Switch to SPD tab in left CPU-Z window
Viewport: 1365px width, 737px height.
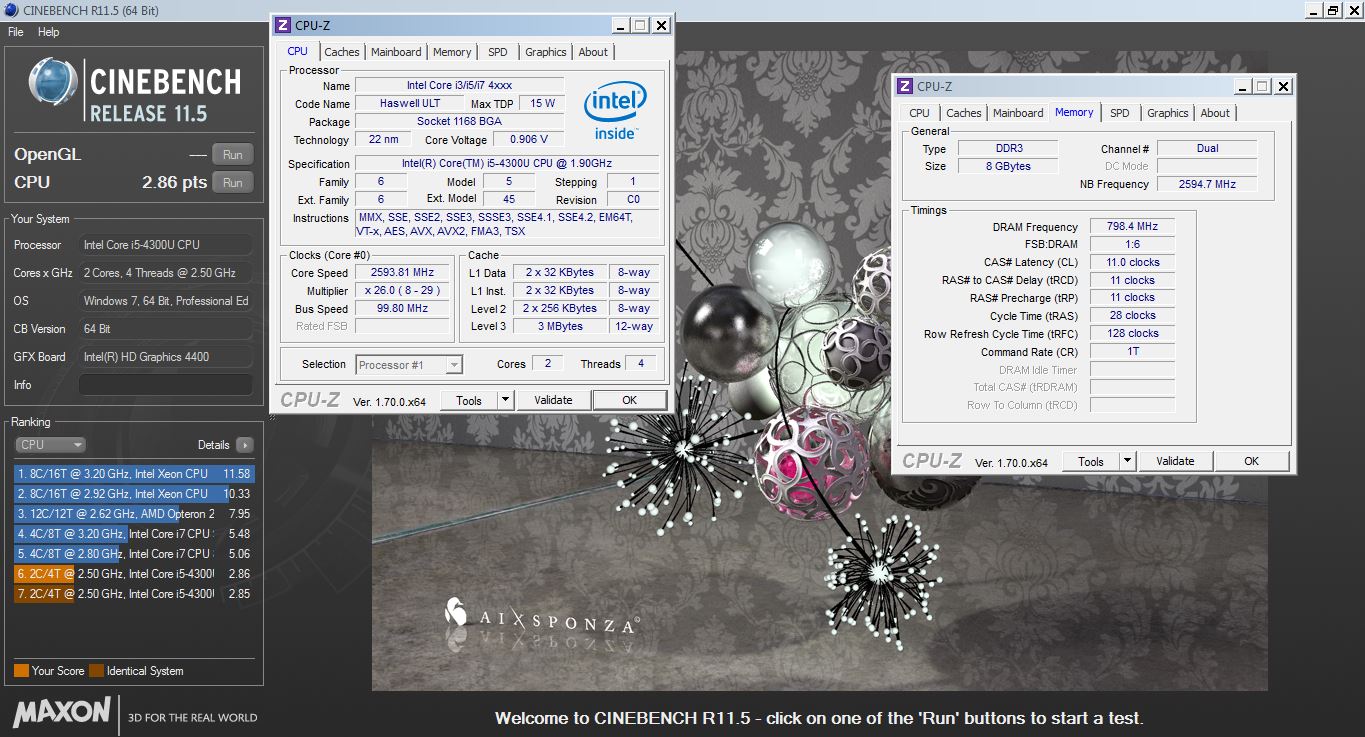coord(498,52)
